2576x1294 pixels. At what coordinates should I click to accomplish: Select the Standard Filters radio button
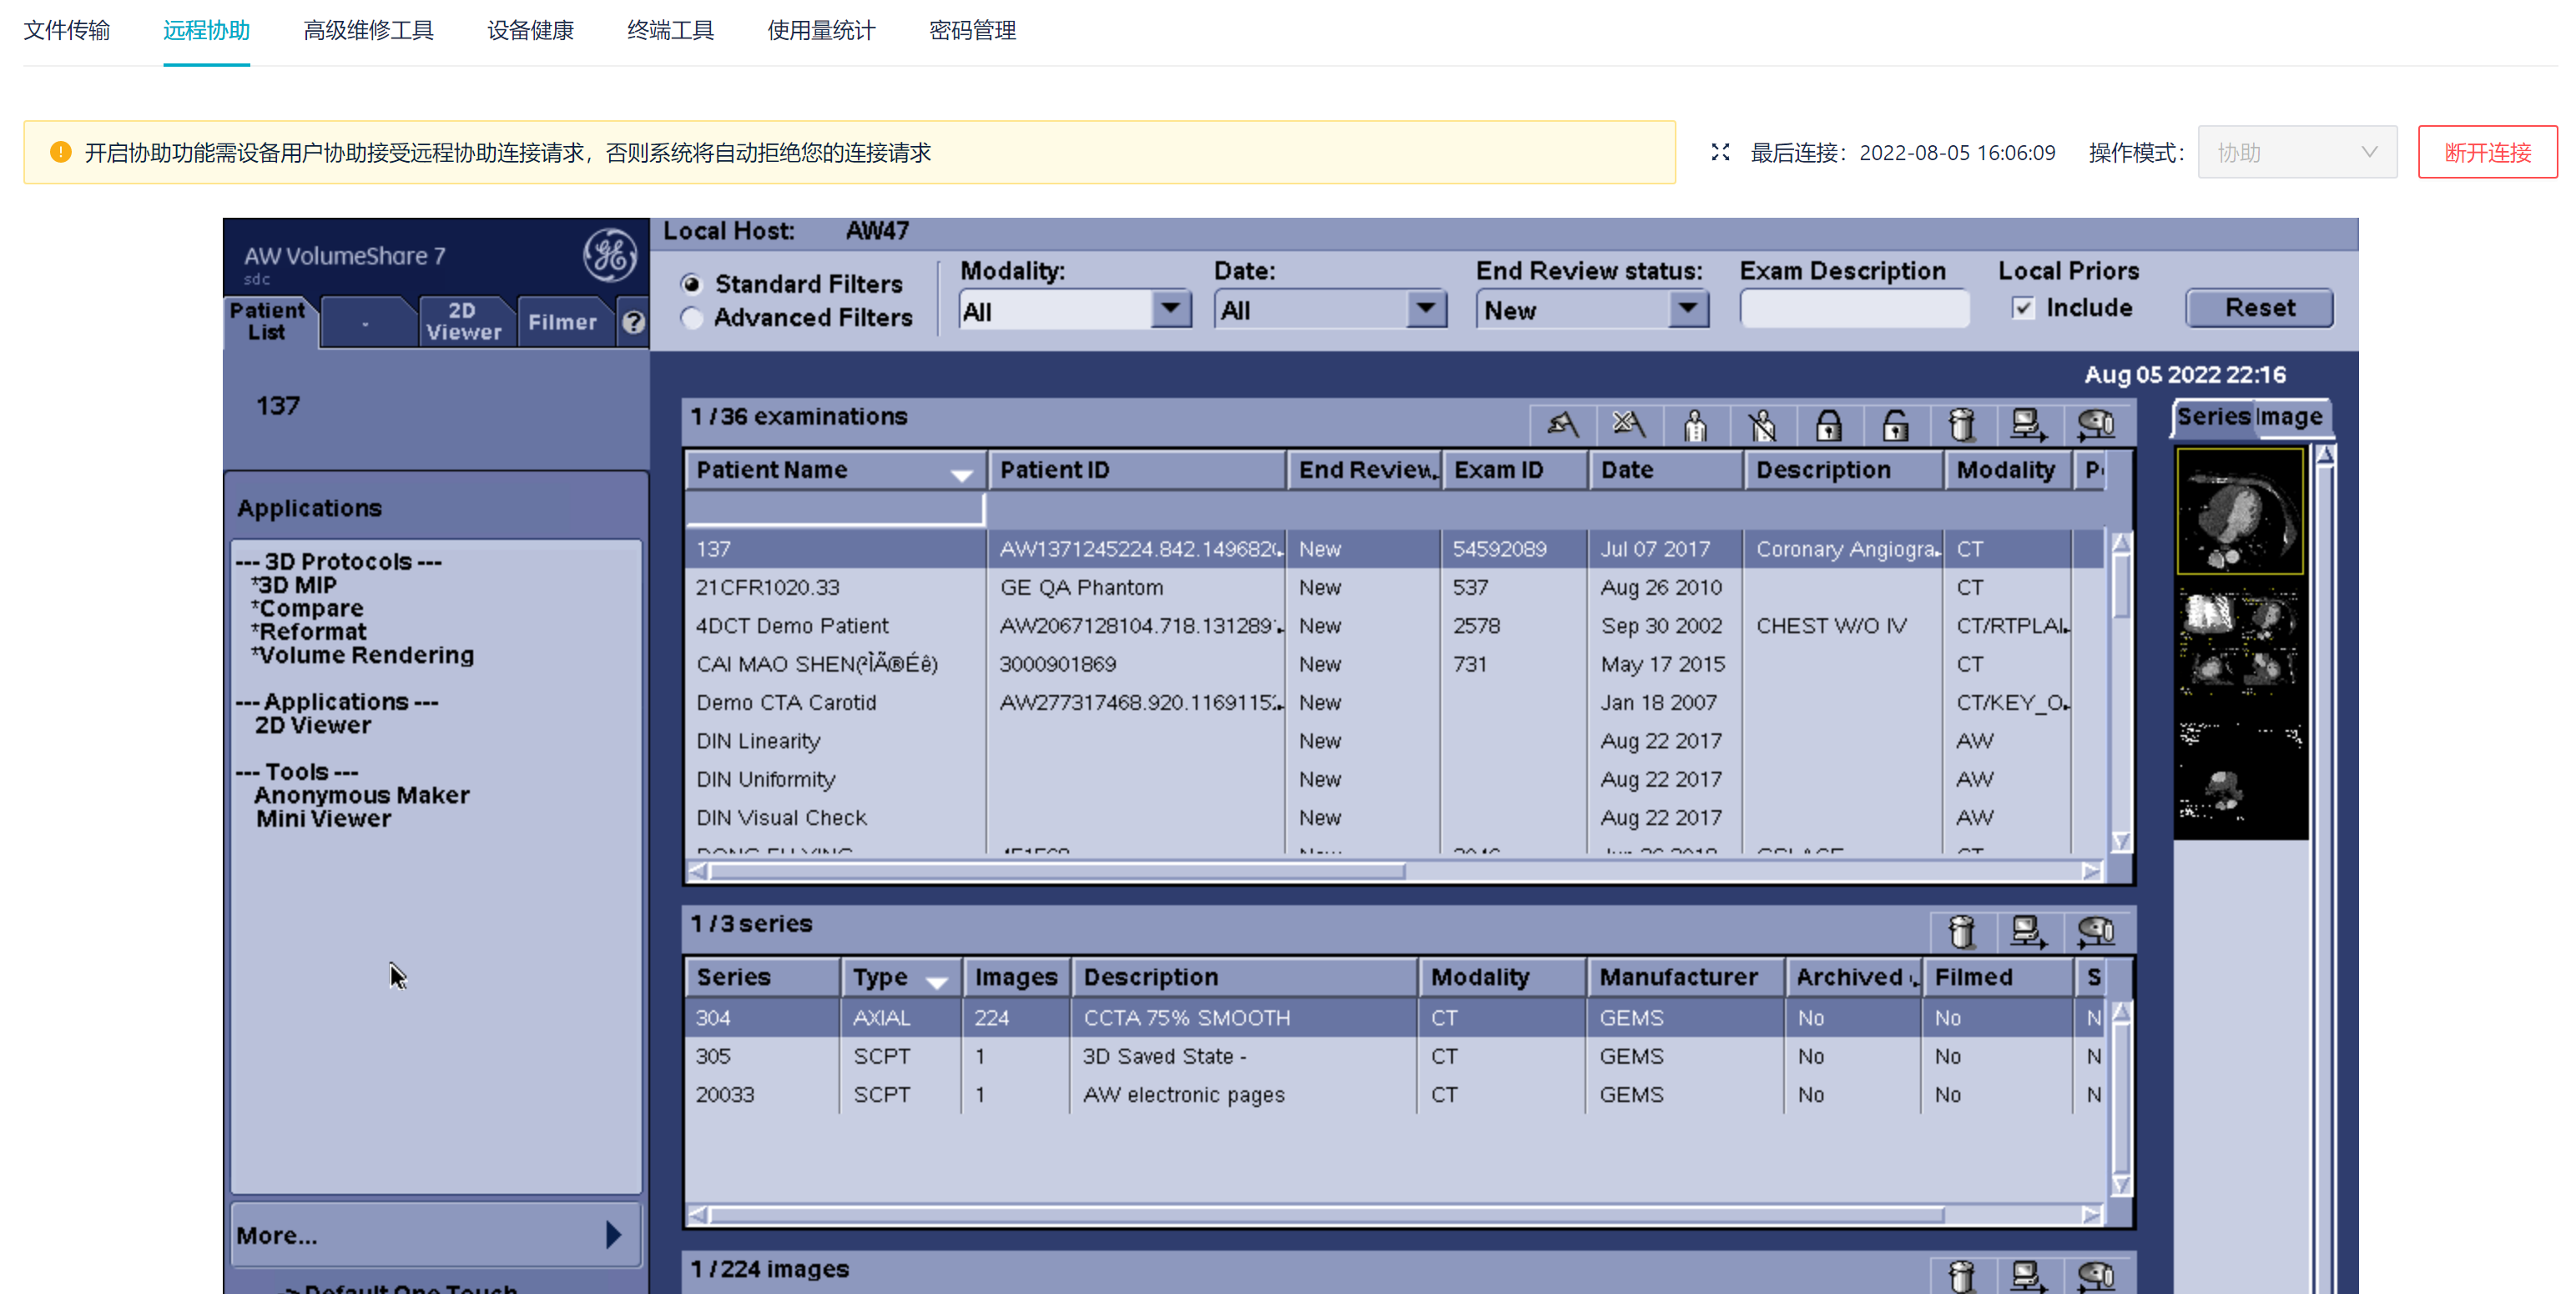[x=692, y=284]
